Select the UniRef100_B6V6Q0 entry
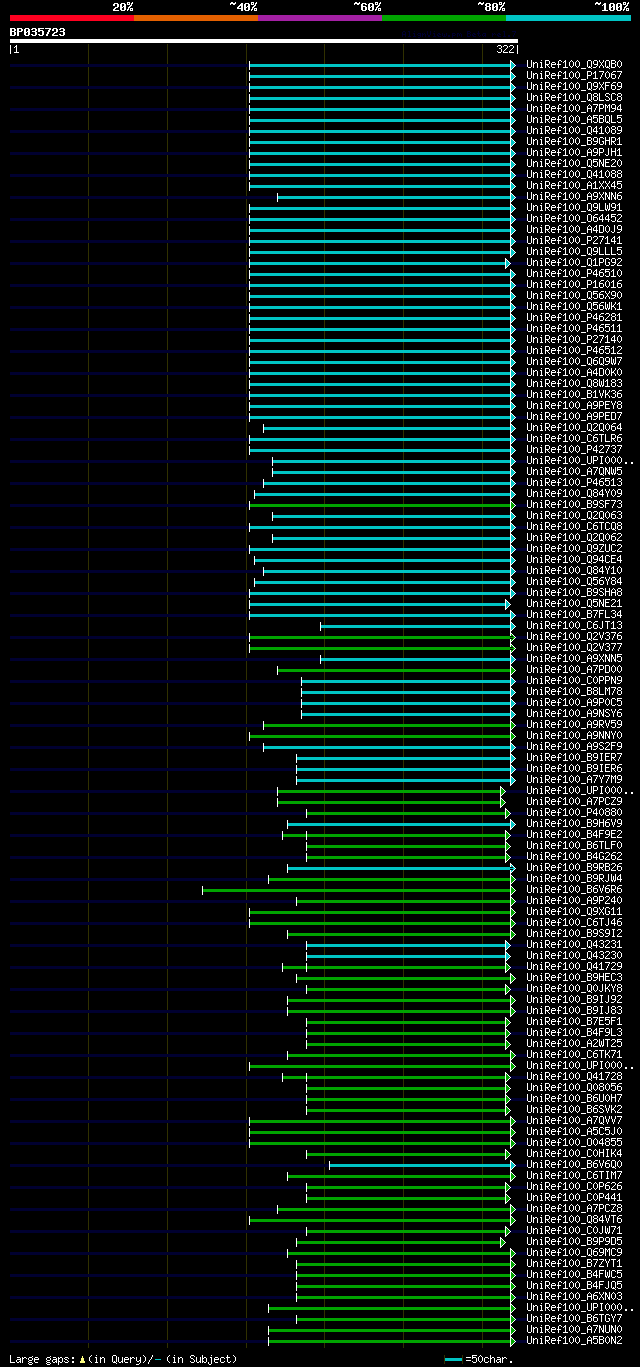The image size is (640, 1367). [574, 1164]
